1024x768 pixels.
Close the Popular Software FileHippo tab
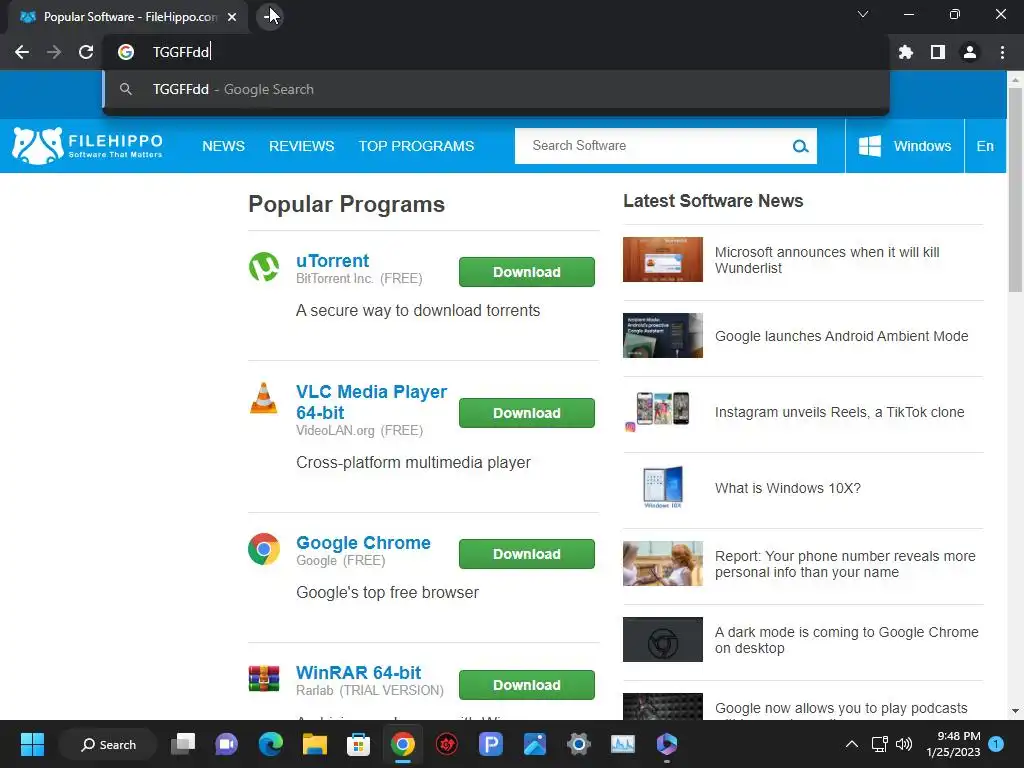[x=232, y=17]
